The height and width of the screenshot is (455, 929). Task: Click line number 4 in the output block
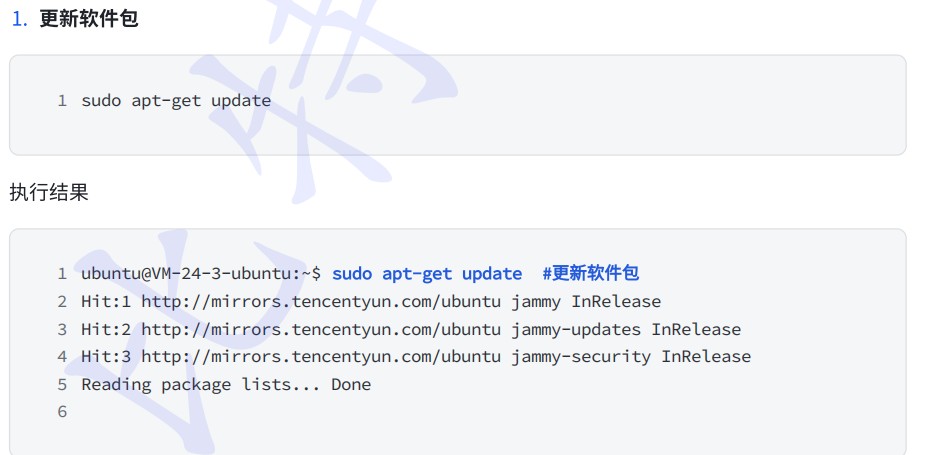tap(62, 356)
